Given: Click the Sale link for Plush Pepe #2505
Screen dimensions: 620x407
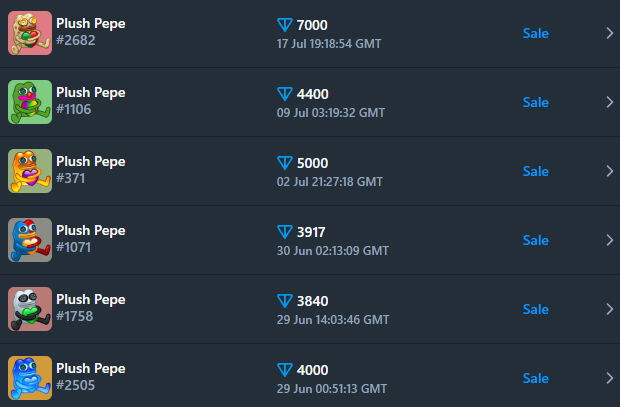Looking at the screenshot, I should pos(535,378).
